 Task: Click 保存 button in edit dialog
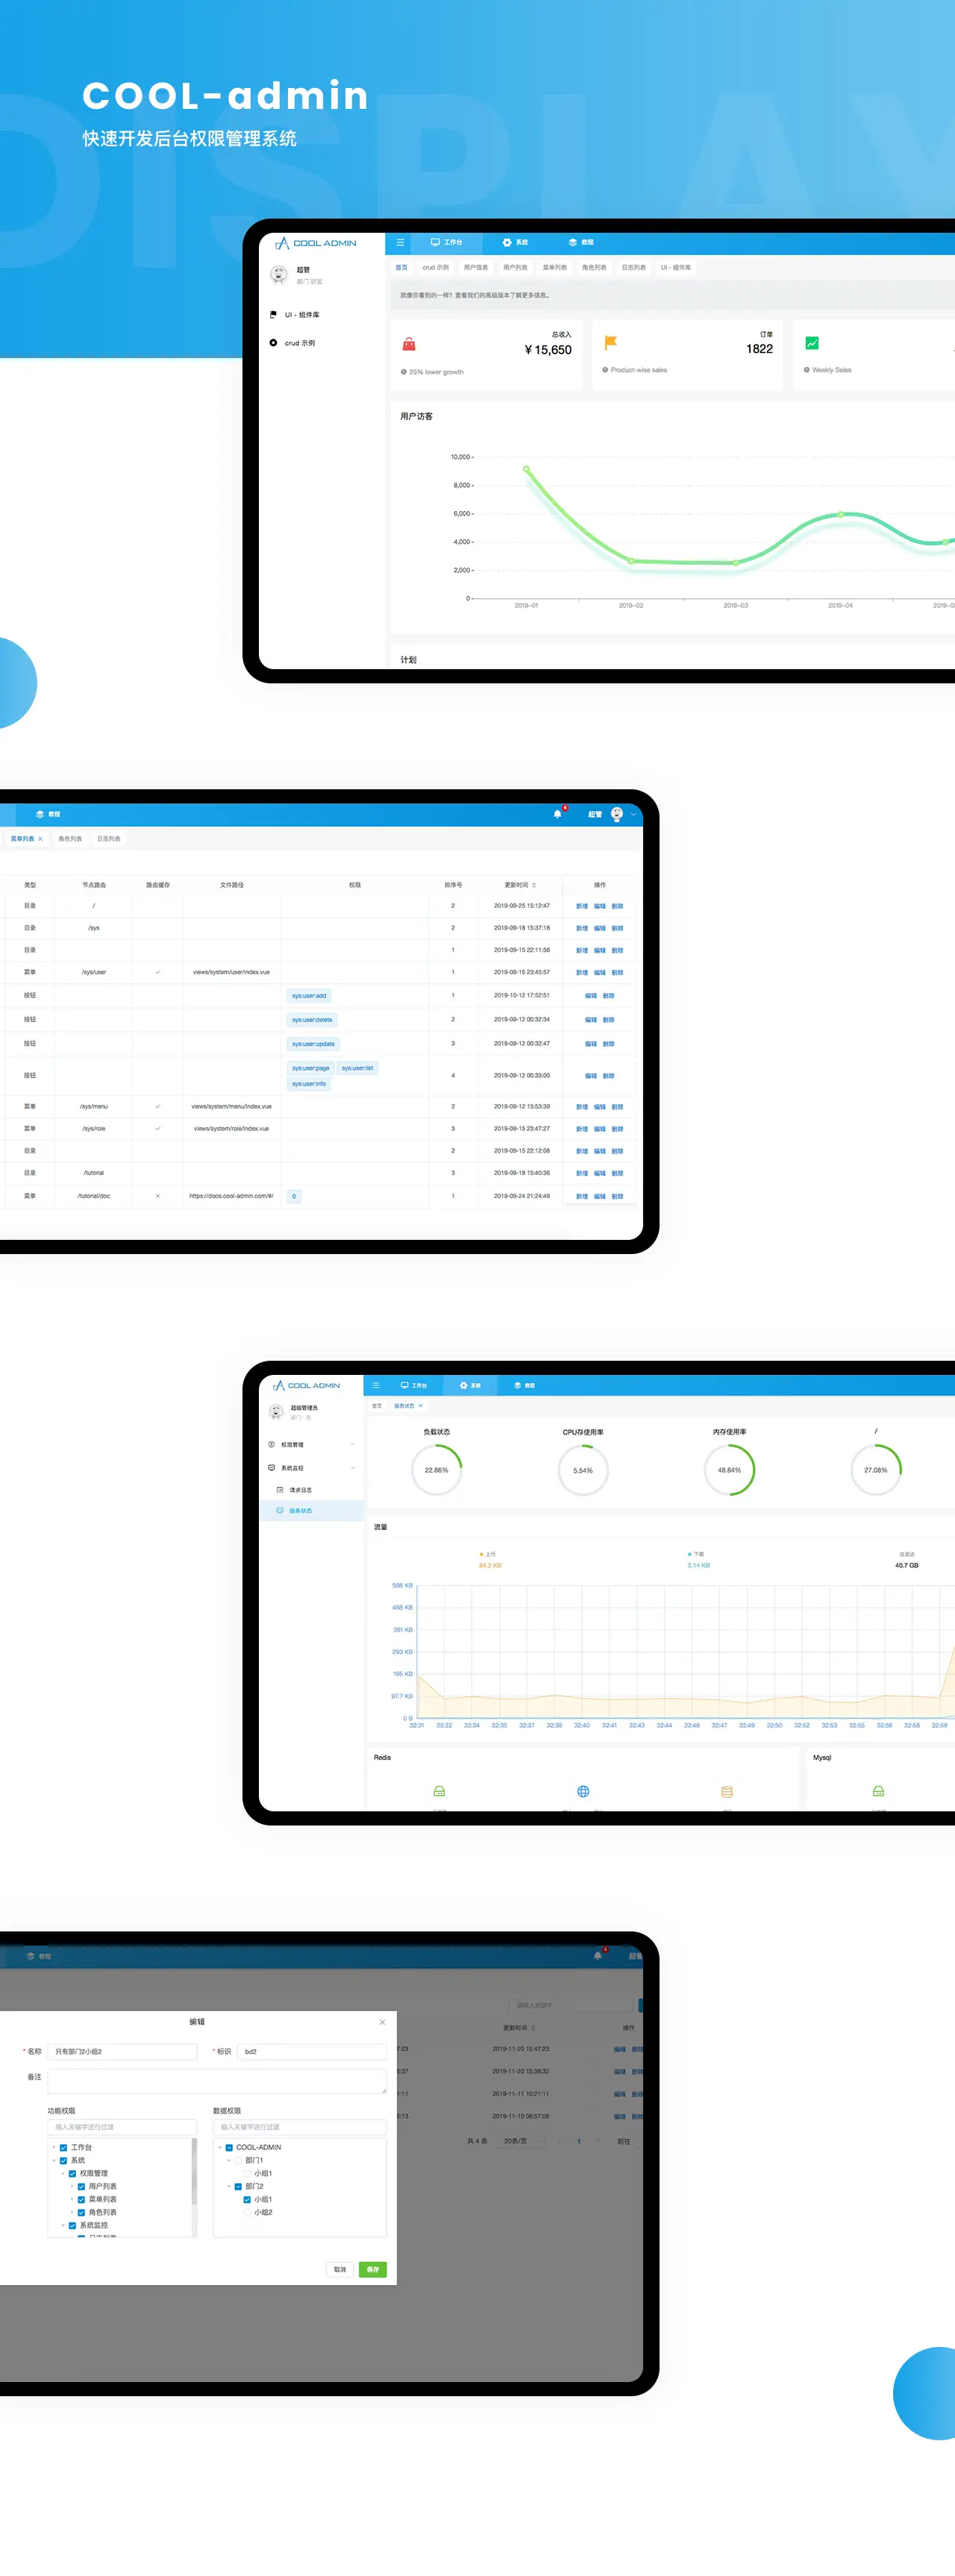click(x=372, y=2269)
